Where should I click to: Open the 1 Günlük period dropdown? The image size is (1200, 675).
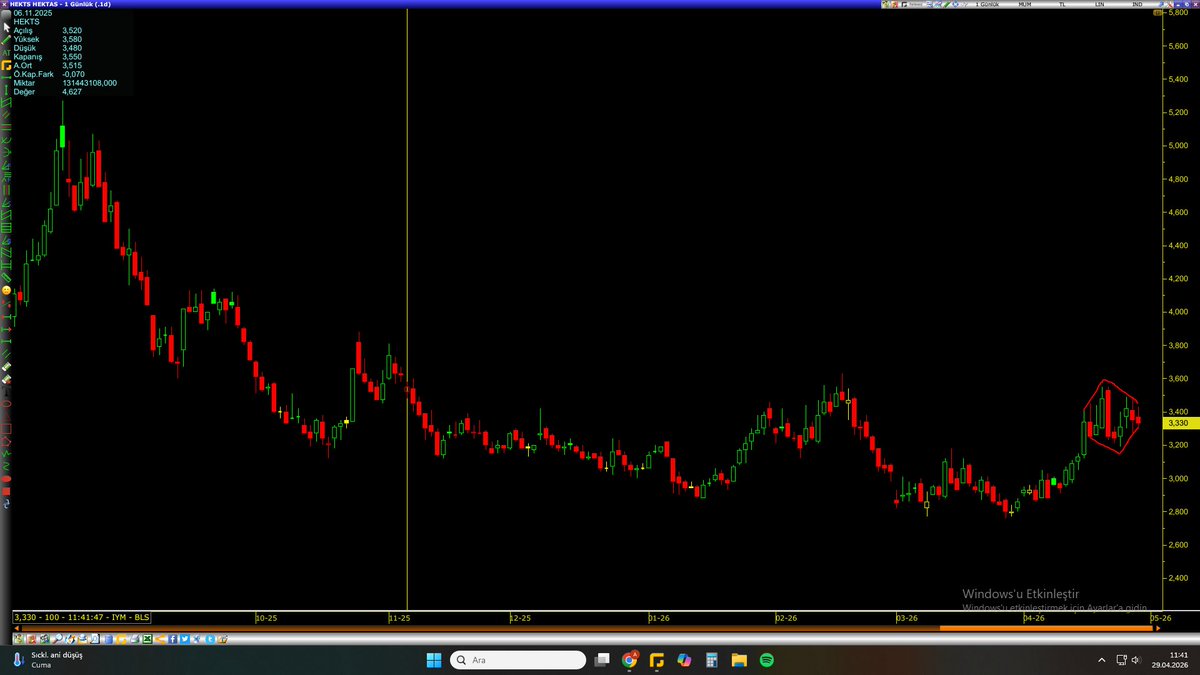(x=987, y=5)
